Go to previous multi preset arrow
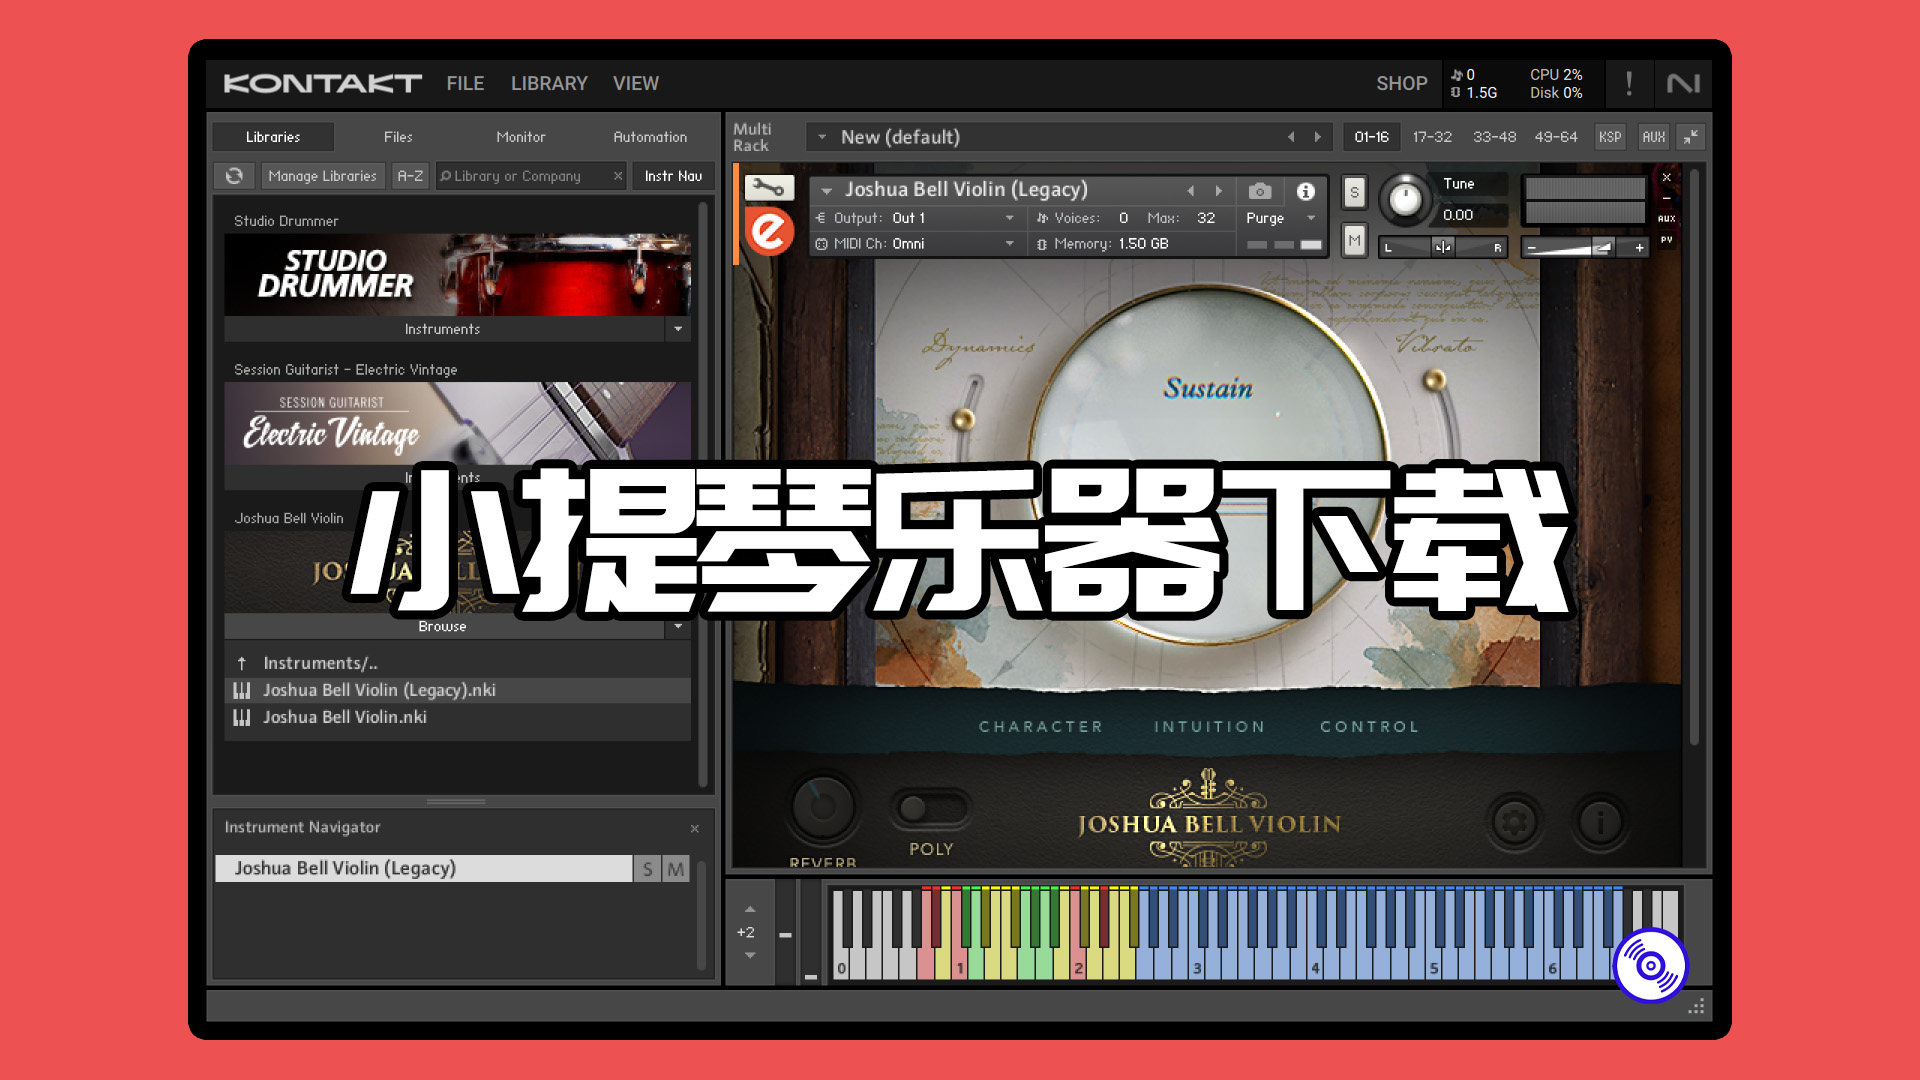The image size is (1920, 1080). (x=1291, y=137)
